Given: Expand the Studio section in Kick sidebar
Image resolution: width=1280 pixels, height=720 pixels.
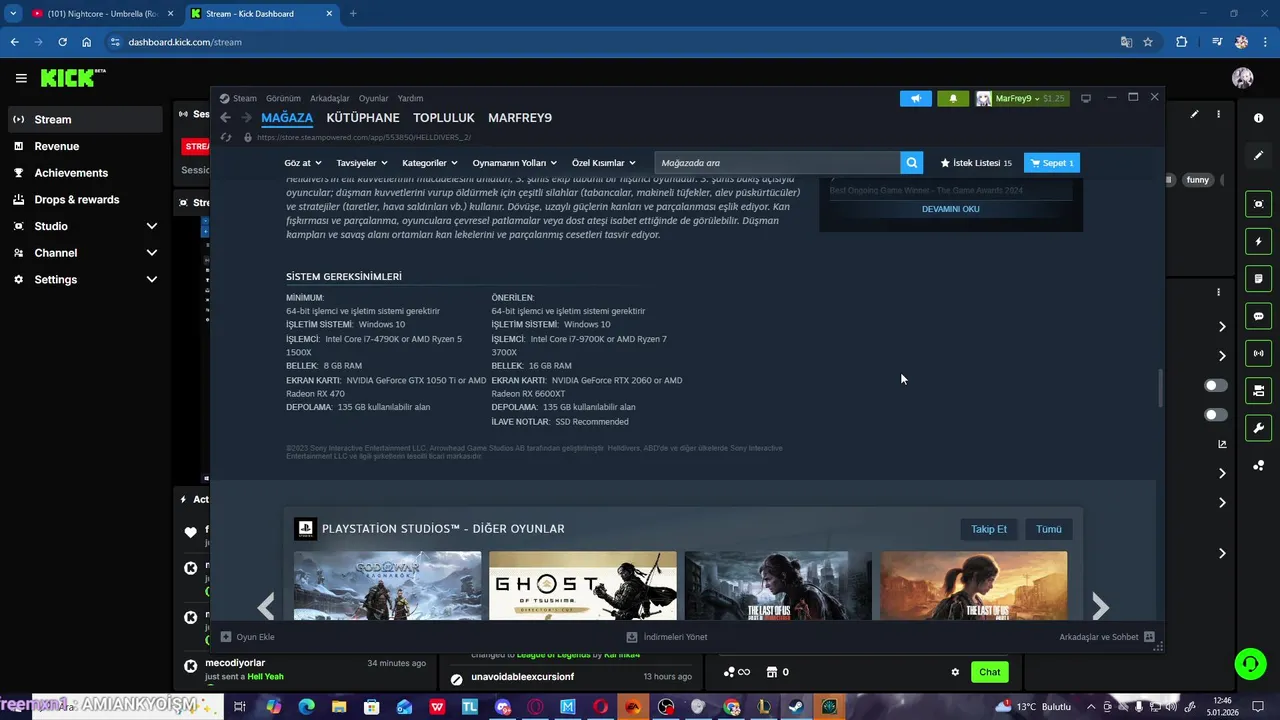Looking at the screenshot, I should tap(151, 226).
